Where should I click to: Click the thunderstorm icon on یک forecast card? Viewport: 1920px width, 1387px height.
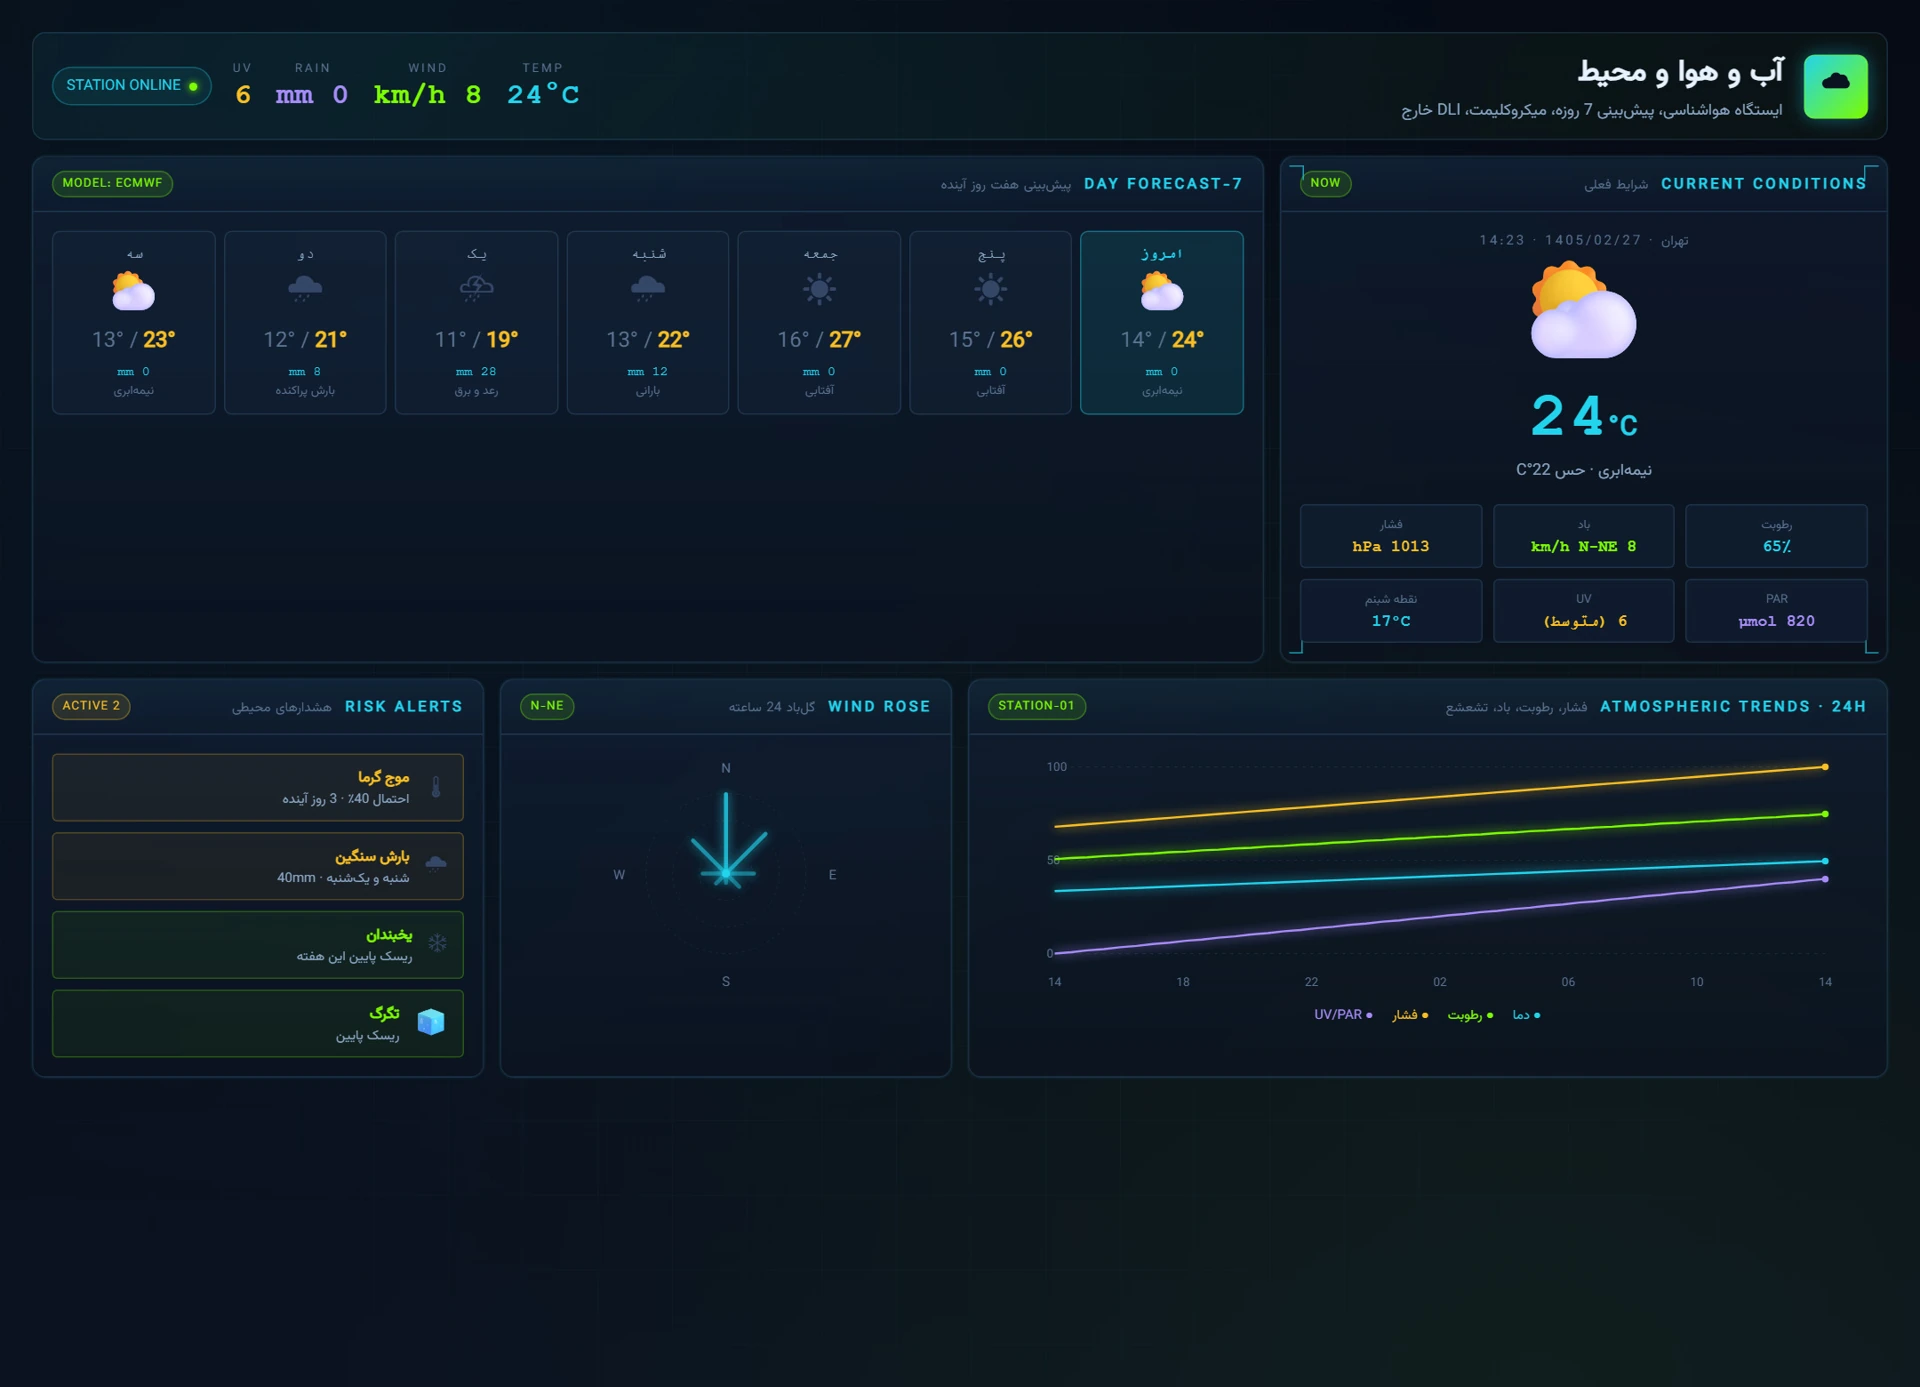tap(477, 290)
